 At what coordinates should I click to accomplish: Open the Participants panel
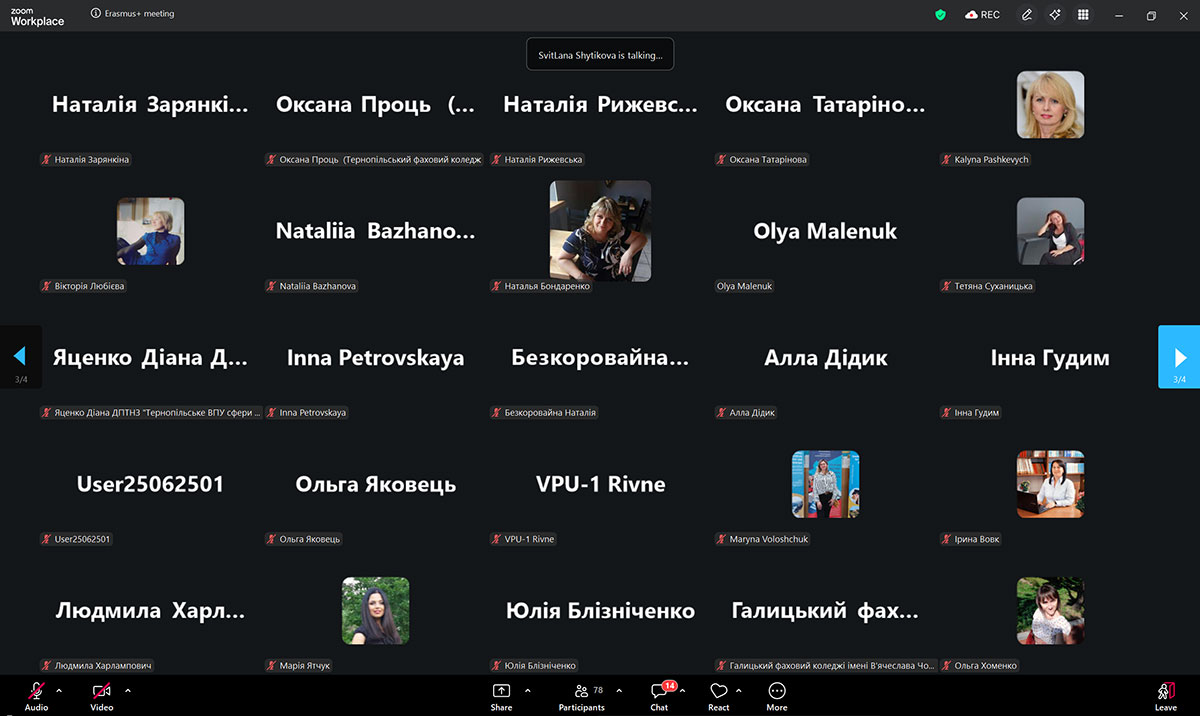coord(581,691)
